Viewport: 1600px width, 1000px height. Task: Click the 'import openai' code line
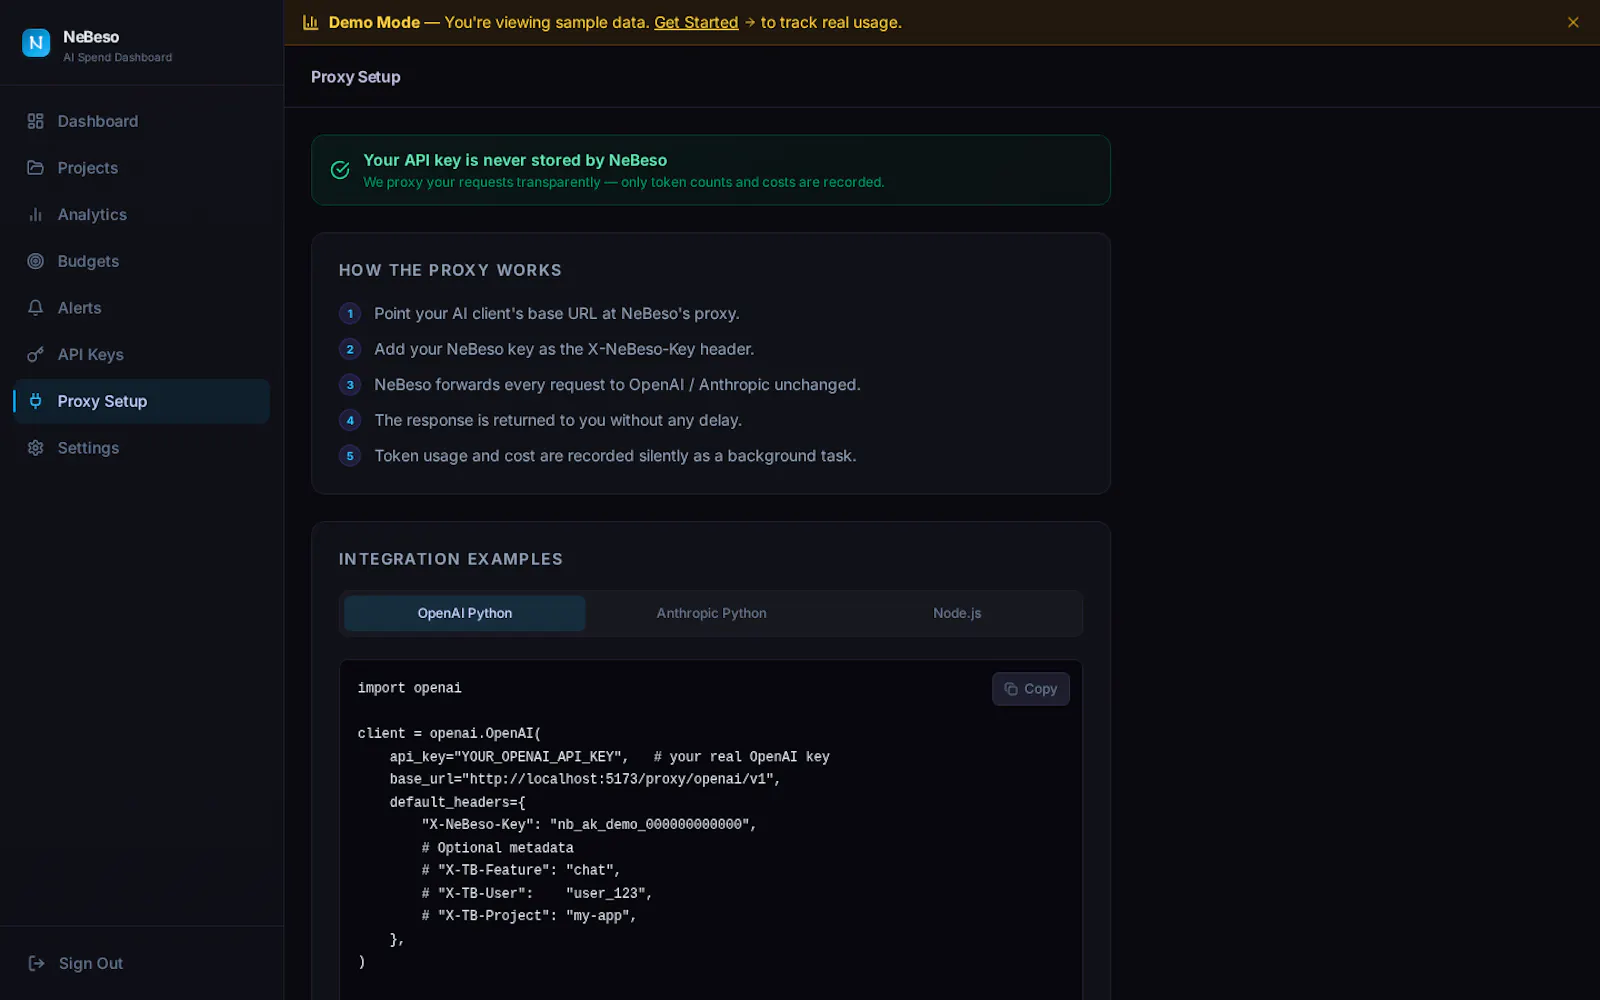pyautogui.click(x=410, y=688)
